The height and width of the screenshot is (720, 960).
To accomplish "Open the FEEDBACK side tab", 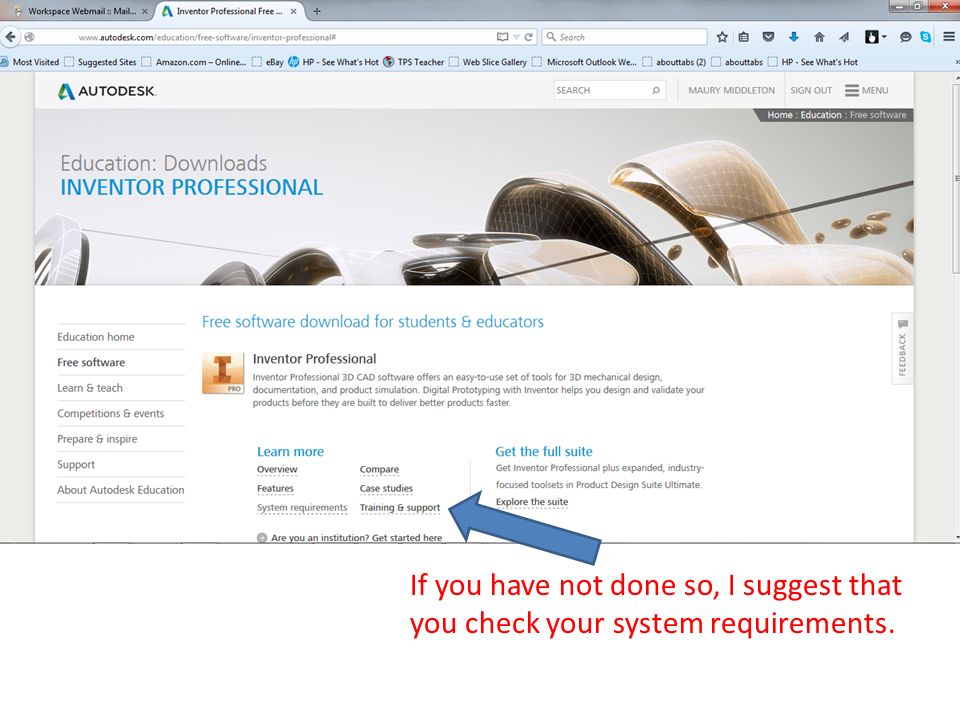I will pos(902,348).
